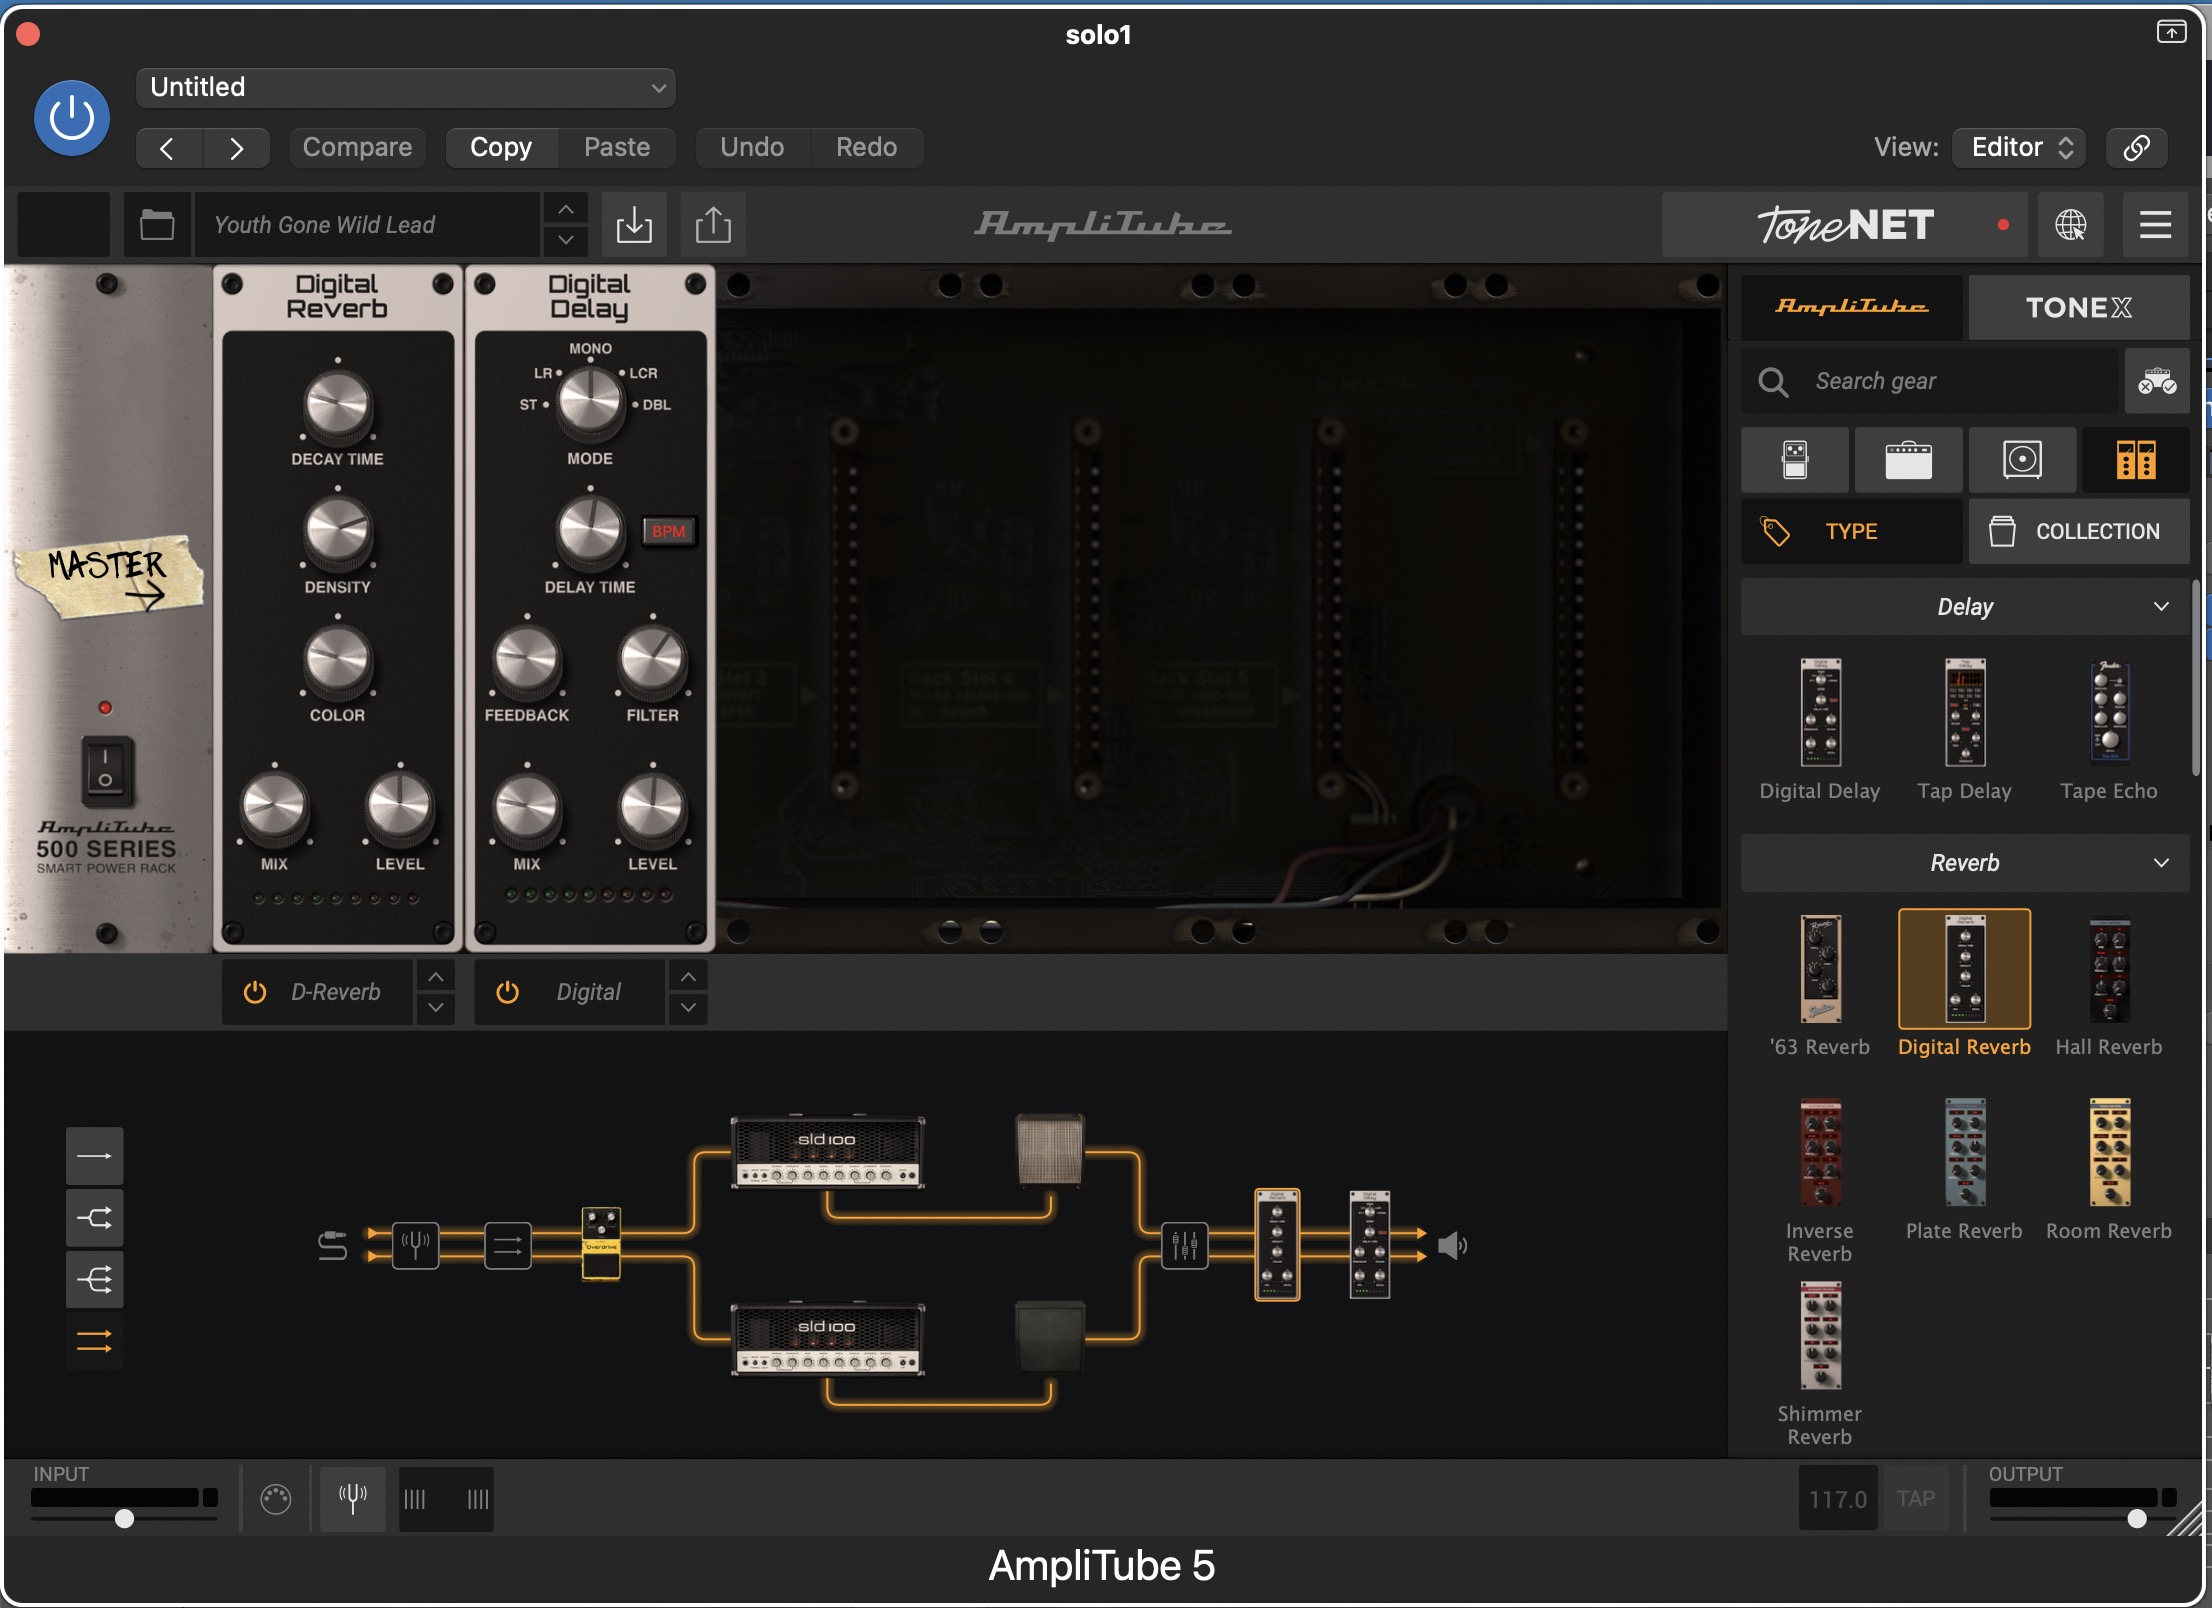Click the save preset download icon
Viewport: 2212px width, 1608px height.
tap(634, 224)
